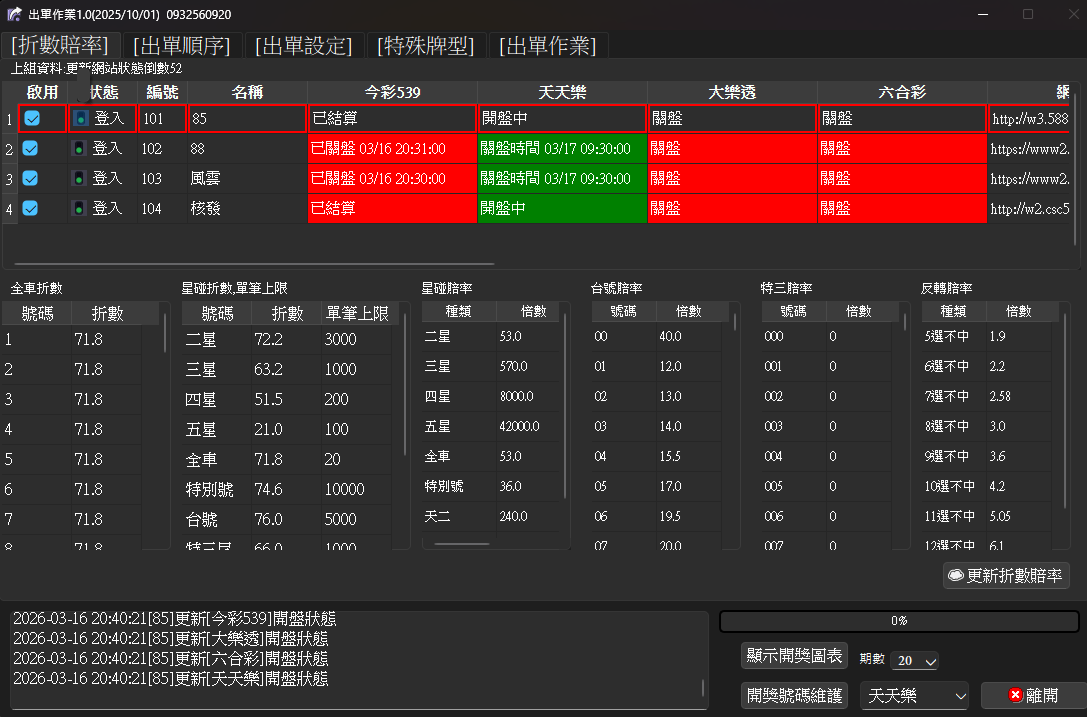The width and height of the screenshot is (1087, 717).
Task: Open the 特殊牌型 tab
Action: (x=426, y=46)
